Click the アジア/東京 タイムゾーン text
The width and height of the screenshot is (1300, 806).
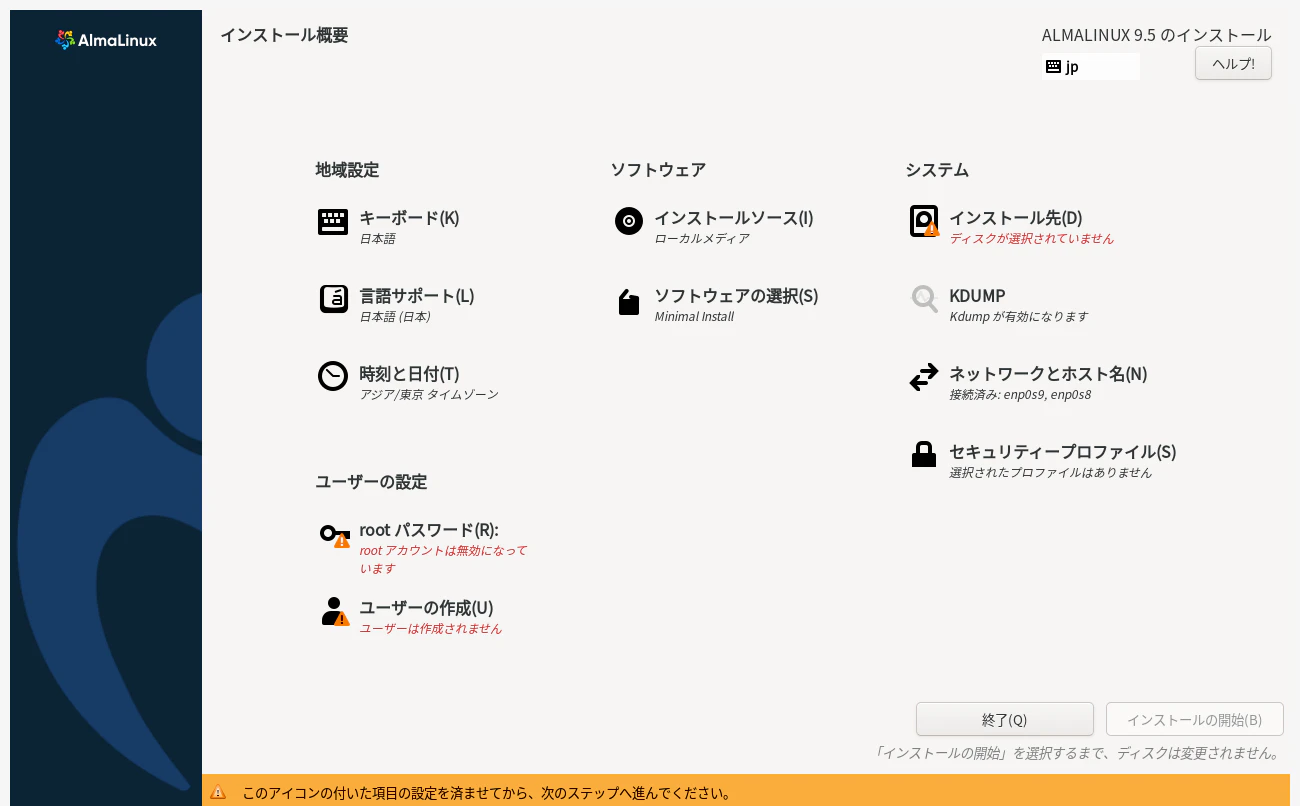tap(429, 395)
